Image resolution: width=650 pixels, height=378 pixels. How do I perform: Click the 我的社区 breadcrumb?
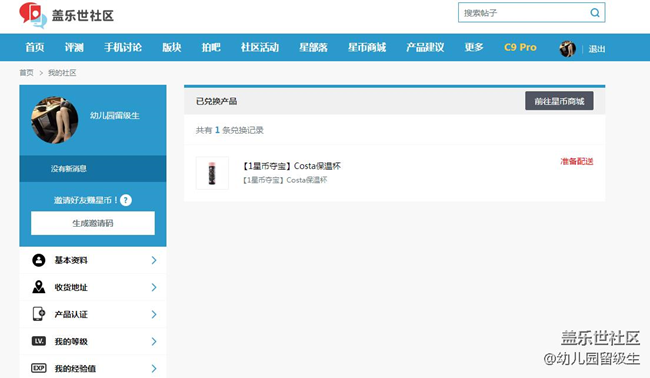click(62, 73)
